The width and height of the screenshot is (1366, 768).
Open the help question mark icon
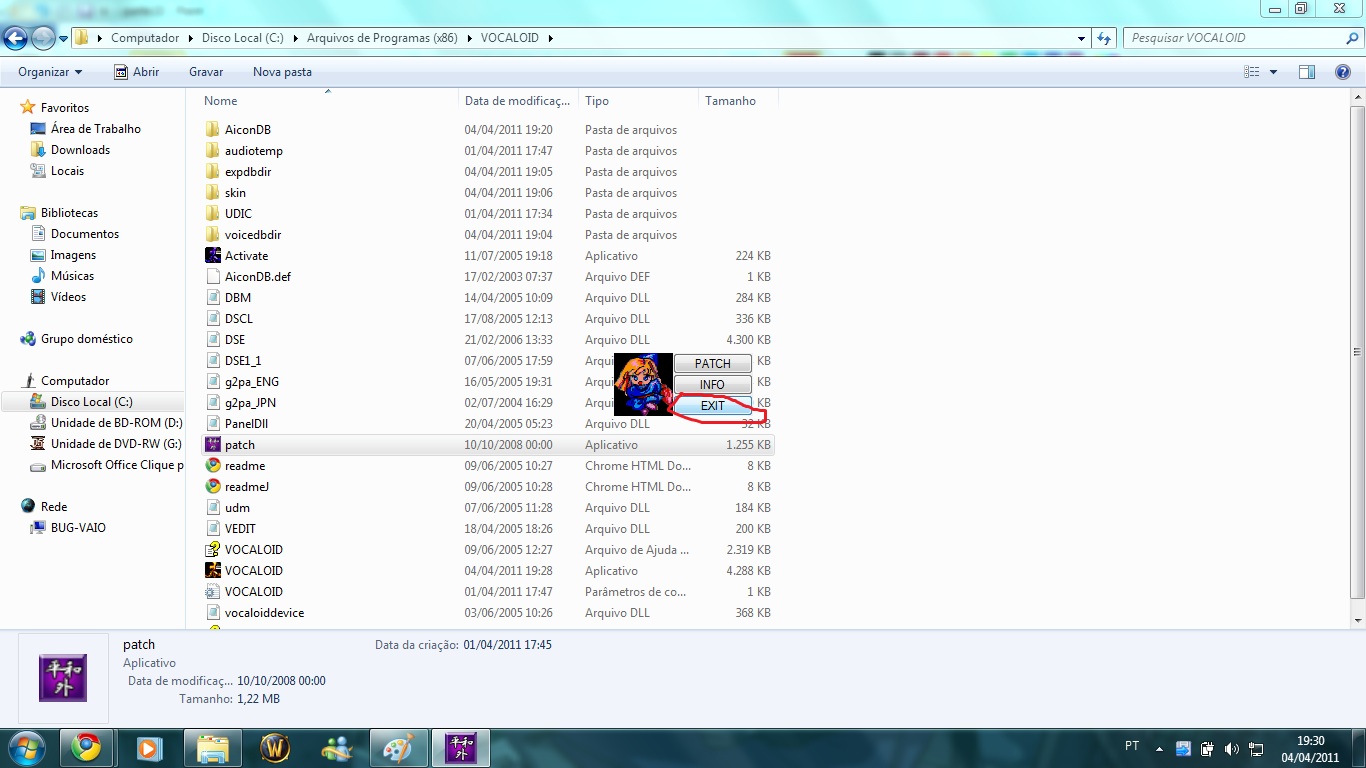1343,72
